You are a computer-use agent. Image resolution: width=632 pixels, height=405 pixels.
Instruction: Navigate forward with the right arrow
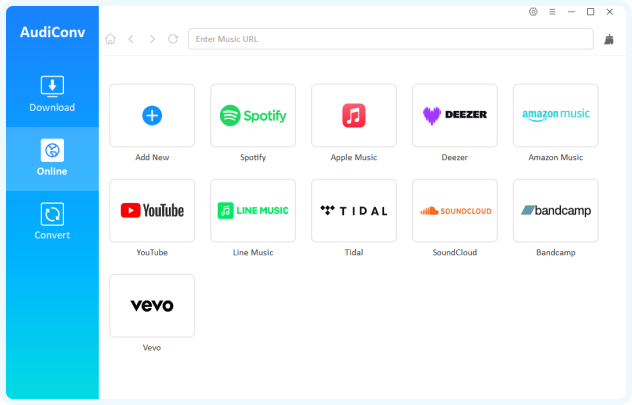(x=152, y=39)
